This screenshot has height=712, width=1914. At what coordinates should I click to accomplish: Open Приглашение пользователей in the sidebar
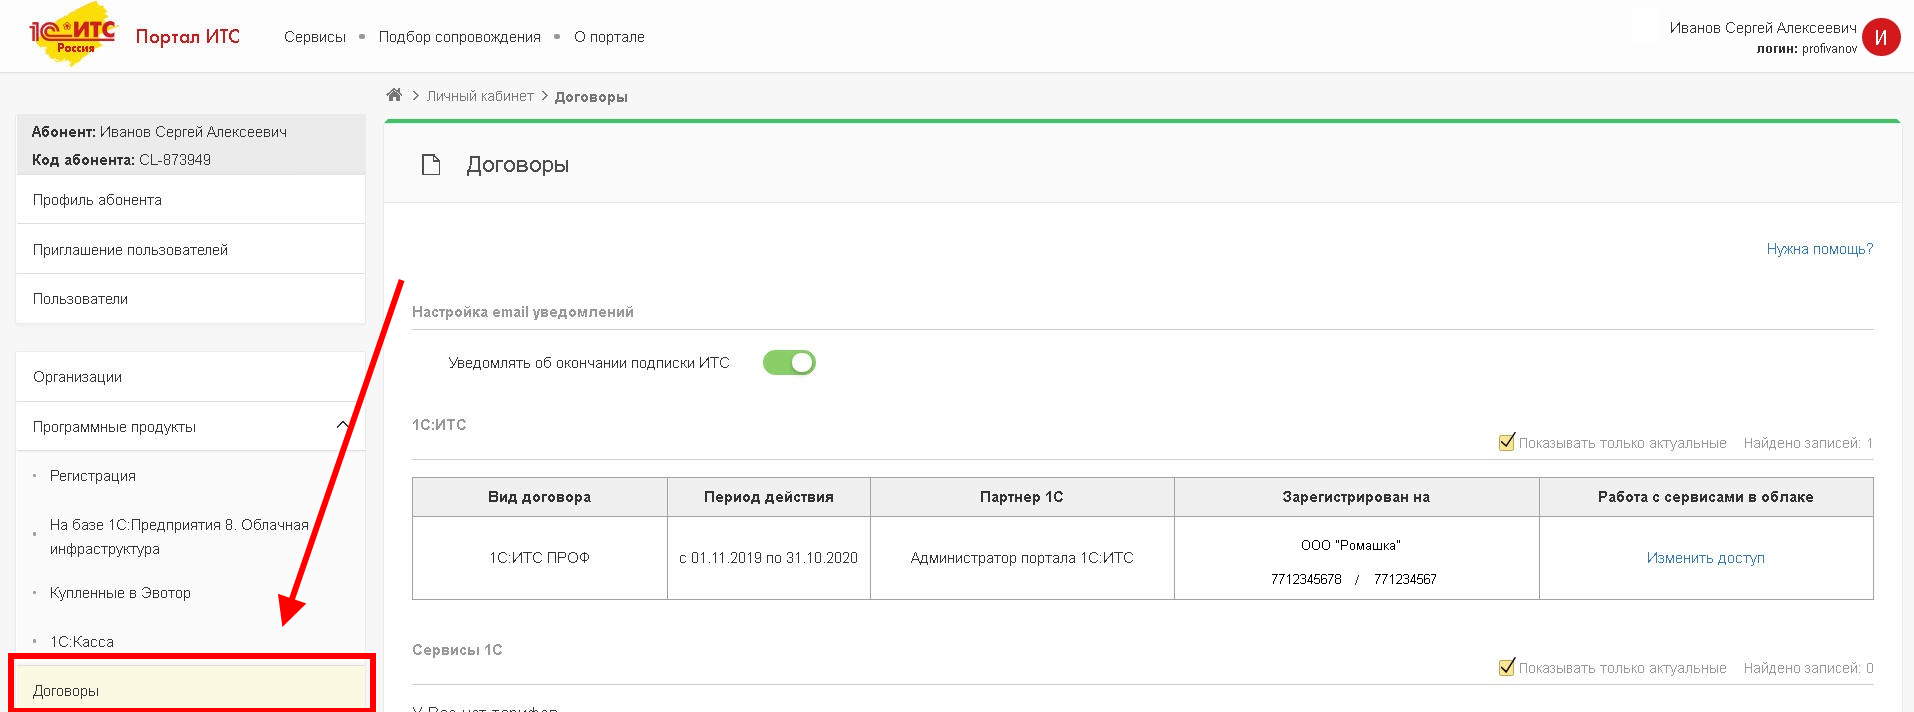[130, 250]
